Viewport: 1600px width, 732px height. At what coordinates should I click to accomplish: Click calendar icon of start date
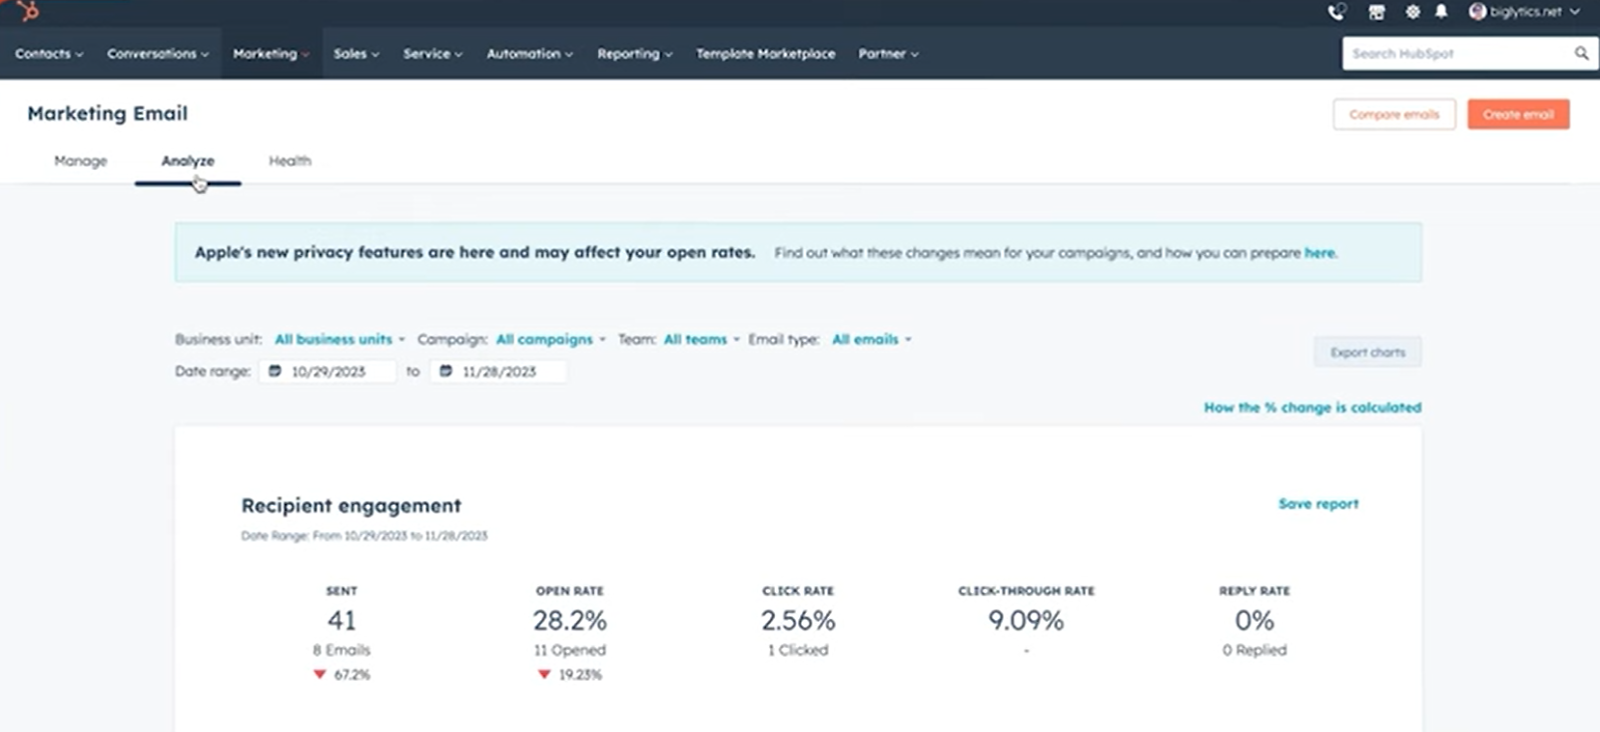[x=275, y=371]
